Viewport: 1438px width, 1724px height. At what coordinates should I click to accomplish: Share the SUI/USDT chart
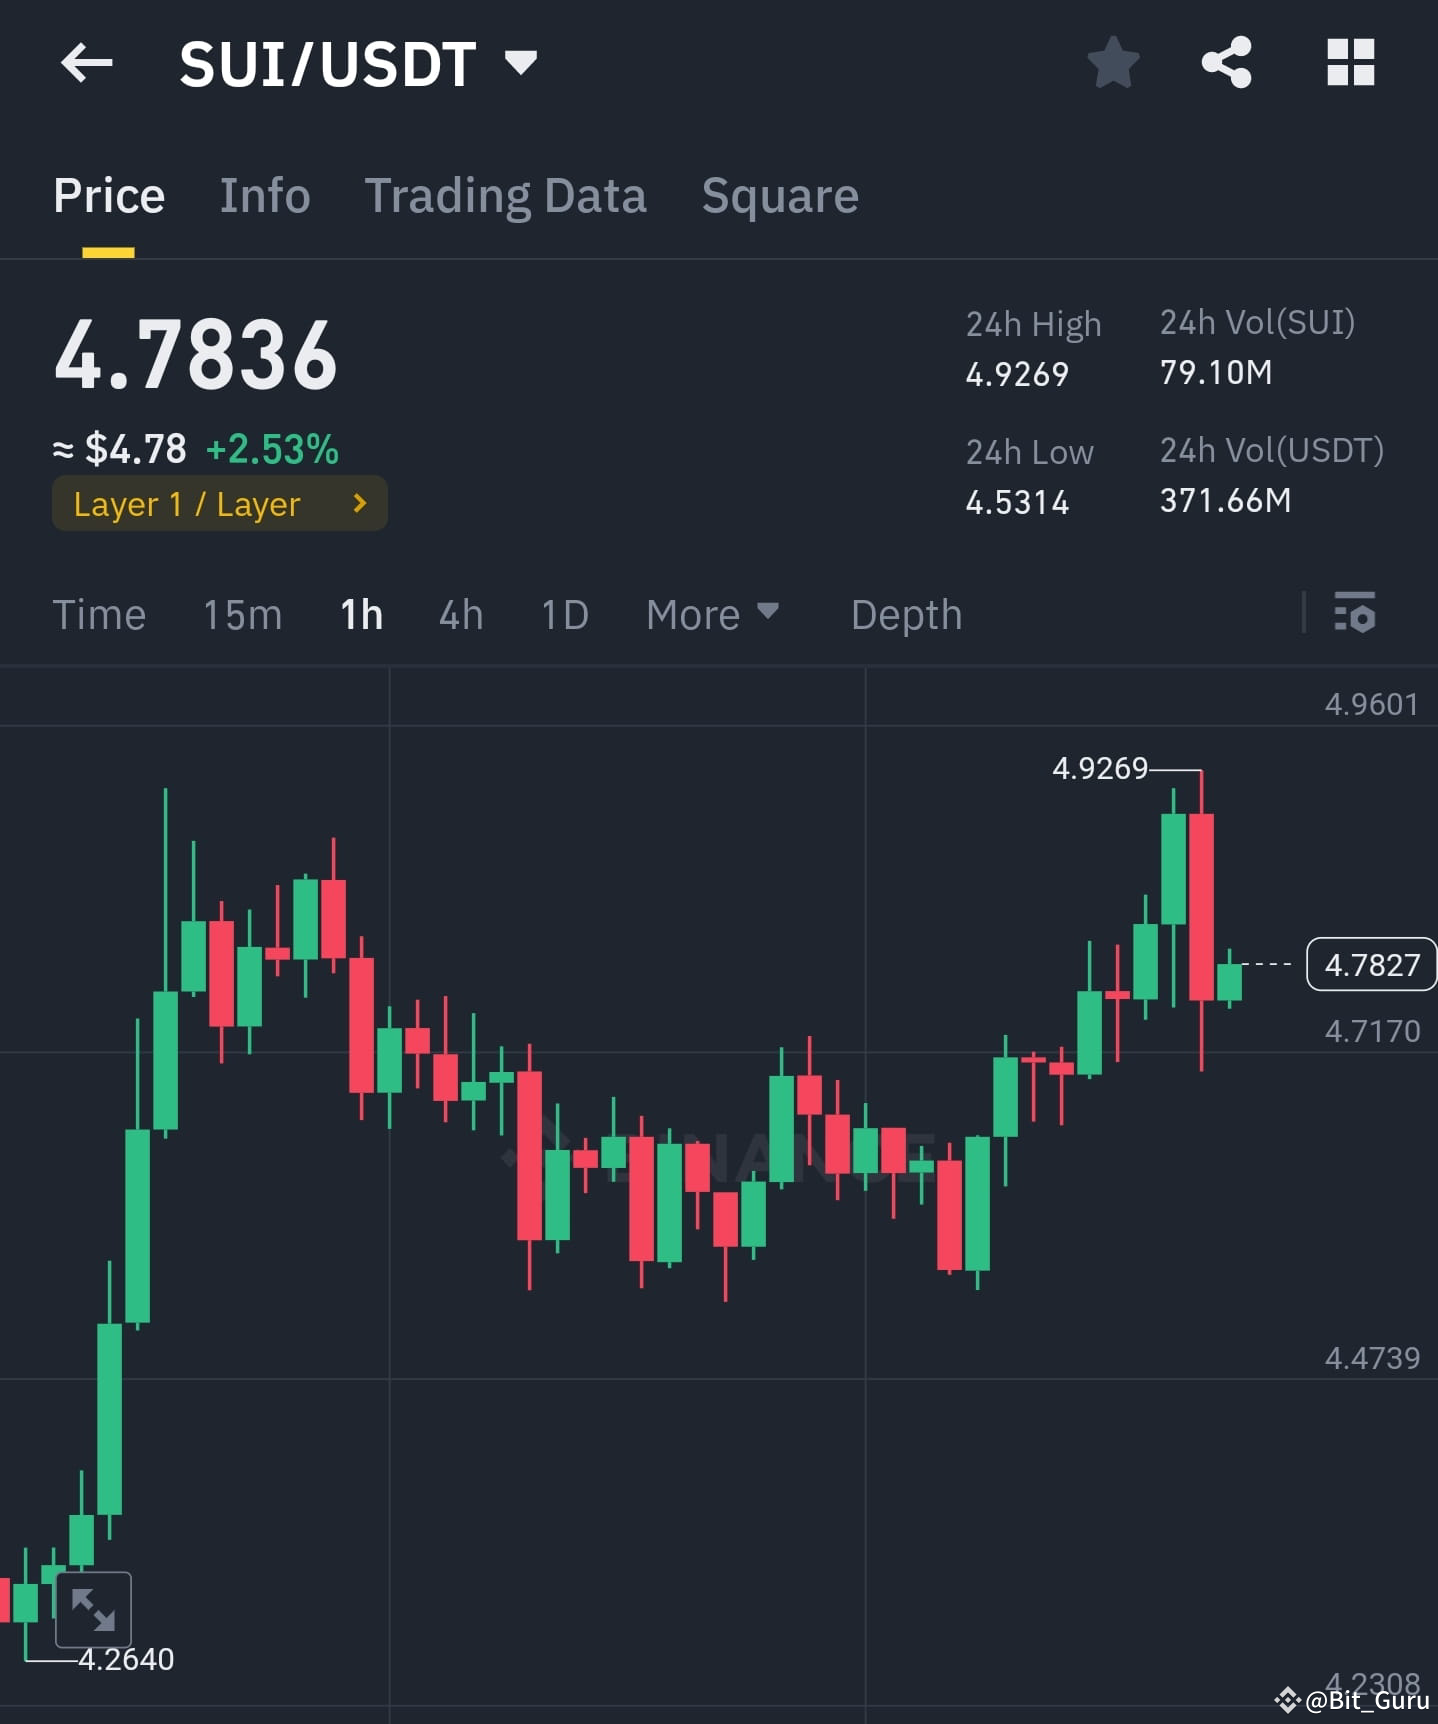[1227, 62]
